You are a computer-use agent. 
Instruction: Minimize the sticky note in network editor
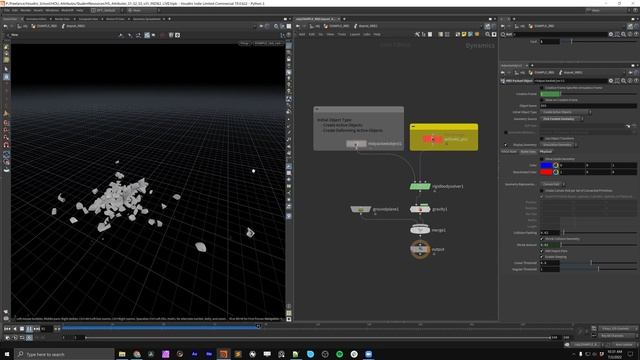pos(317,109)
